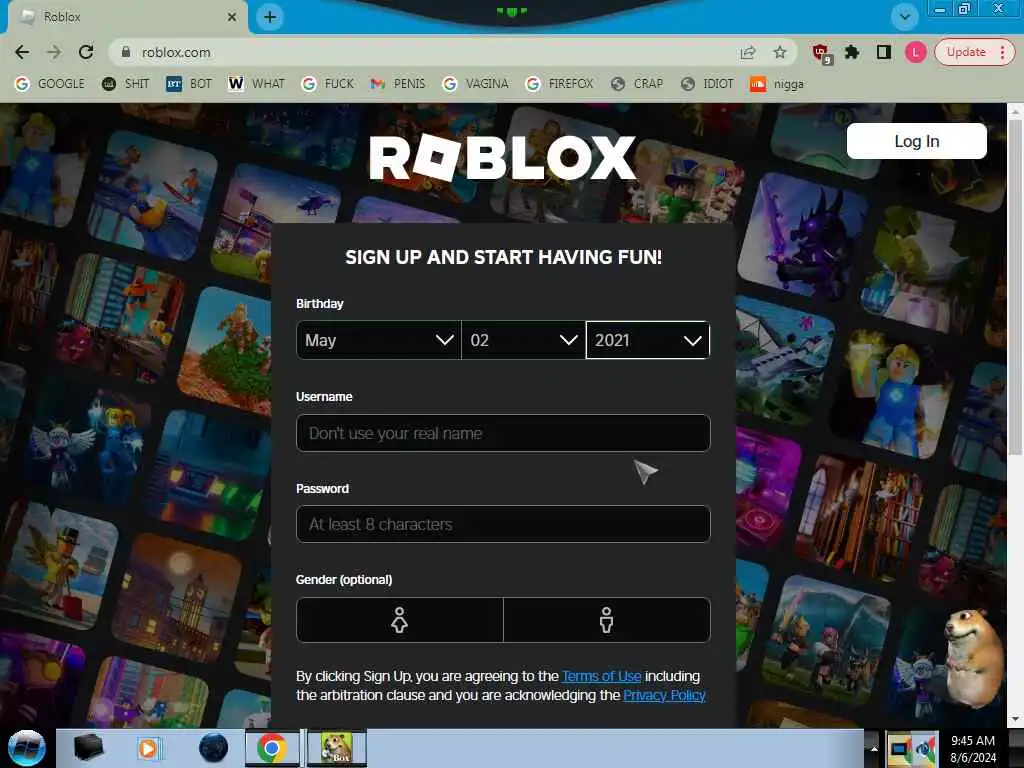
Task: Close the Roblox tab
Action: (x=232, y=17)
